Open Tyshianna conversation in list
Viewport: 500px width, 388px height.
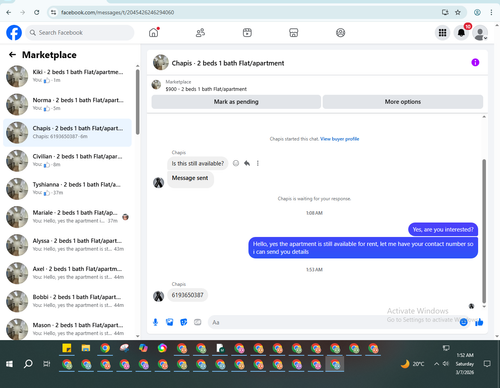[x=67, y=188]
